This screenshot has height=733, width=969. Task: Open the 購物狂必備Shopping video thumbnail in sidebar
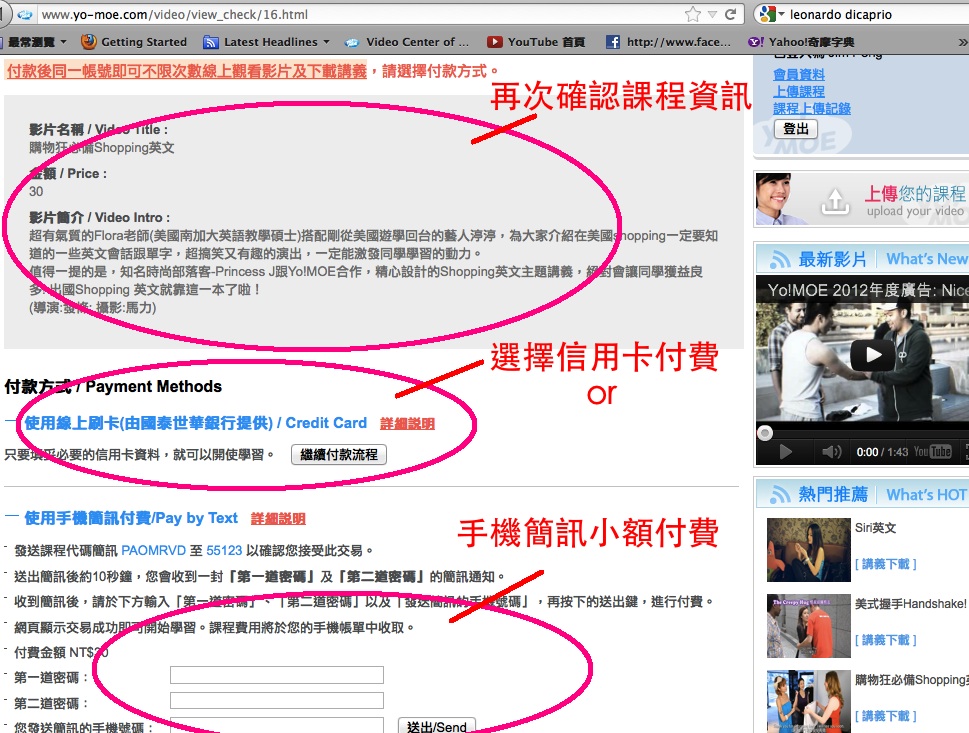tap(808, 701)
